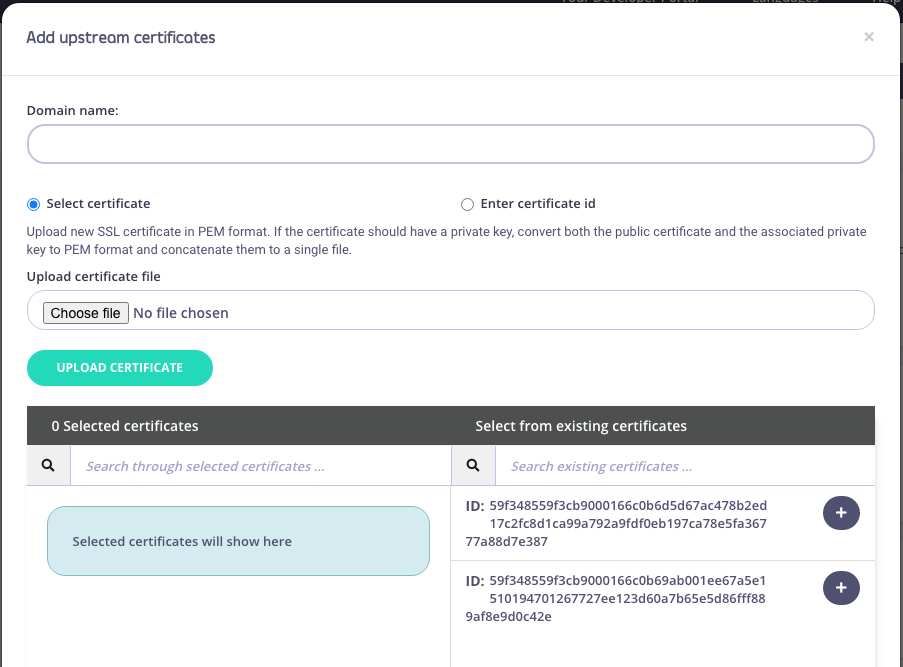Click 'Selected certificates will show here' placeholder box
903x667 pixels.
point(238,541)
